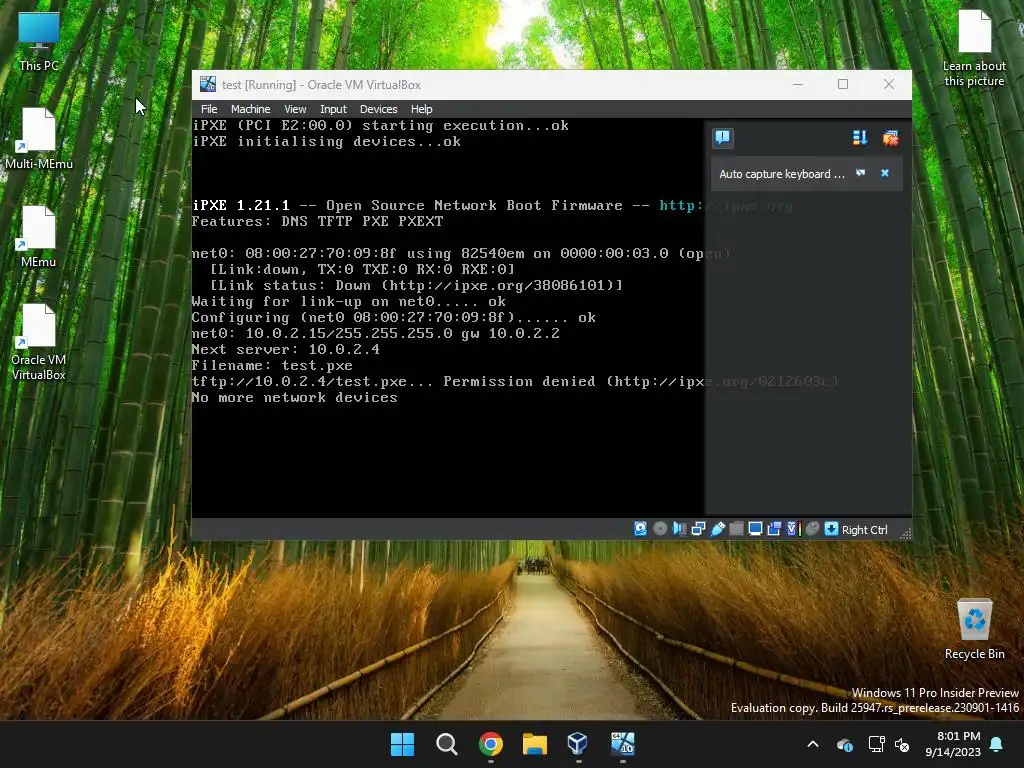
Task: Click the hard disk activity status icon
Action: click(x=640, y=529)
